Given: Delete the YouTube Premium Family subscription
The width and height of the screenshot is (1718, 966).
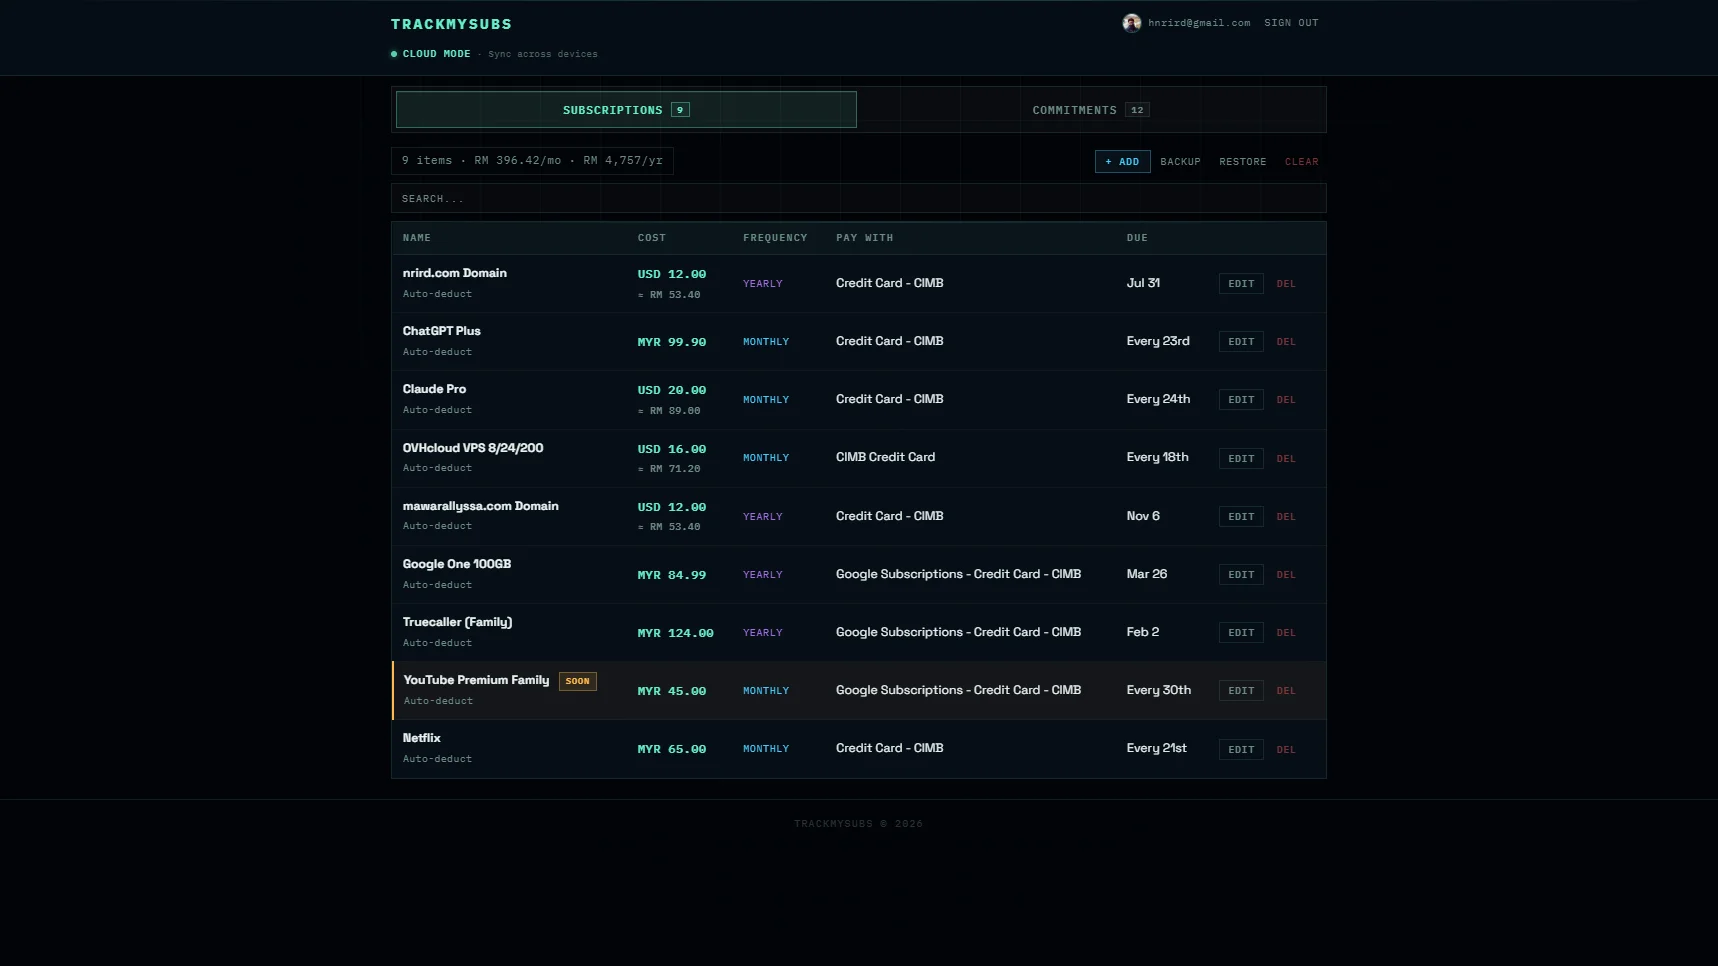Looking at the screenshot, I should pos(1286,691).
